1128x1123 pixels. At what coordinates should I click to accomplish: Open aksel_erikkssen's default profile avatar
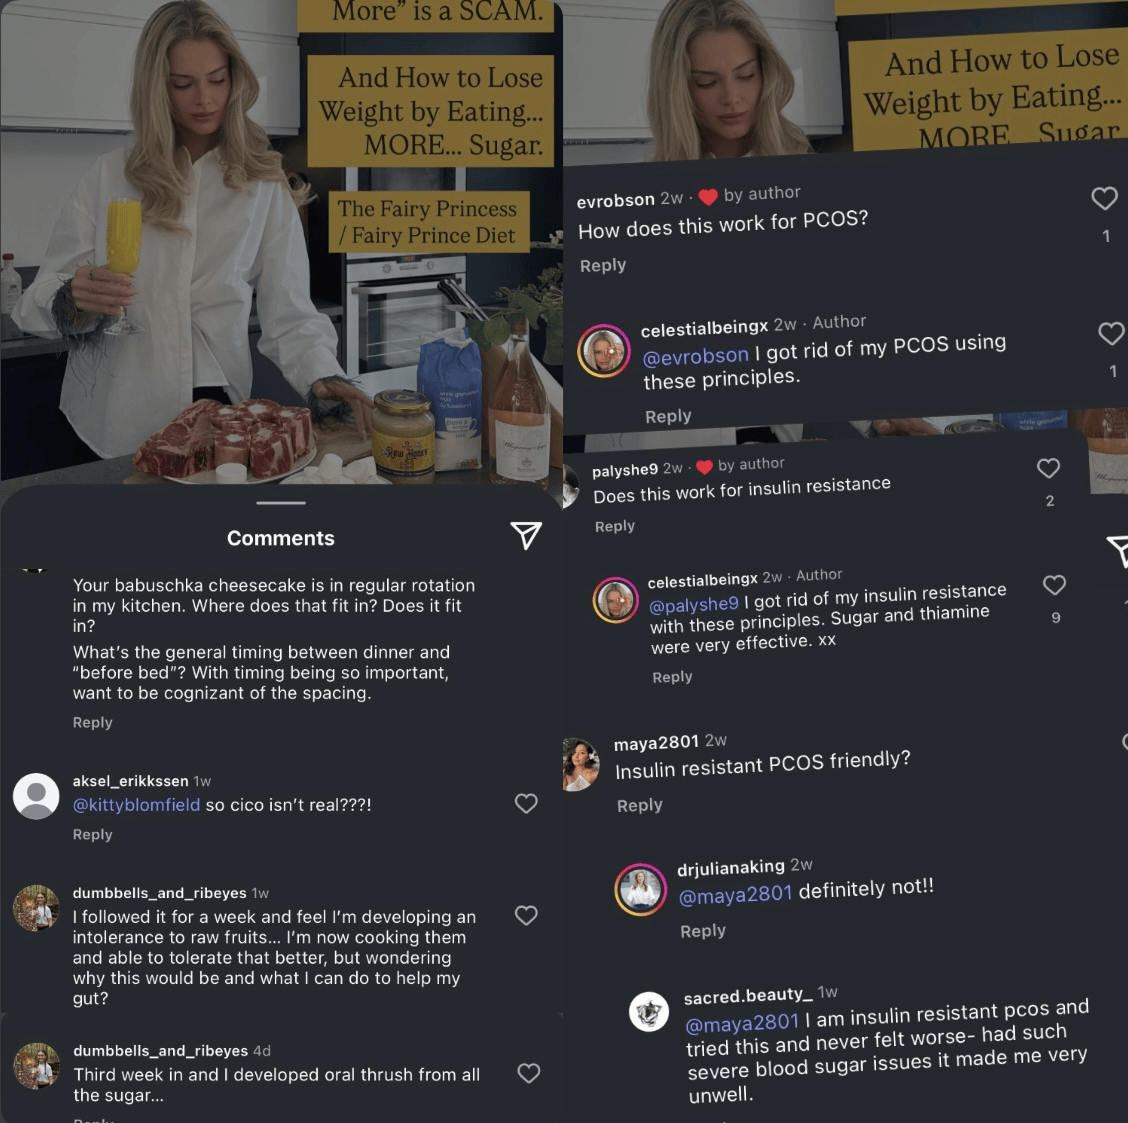point(36,796)
